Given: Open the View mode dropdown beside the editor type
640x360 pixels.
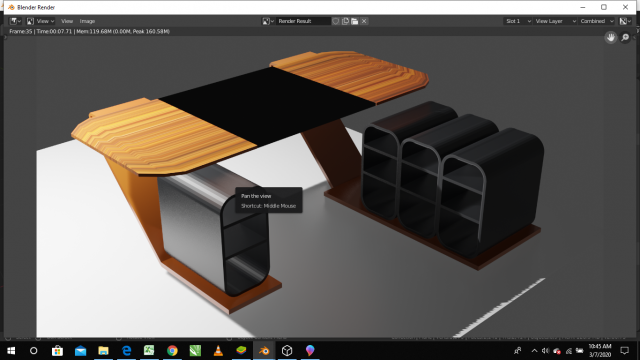Looking at the screenshot, I should [x=40, y=21].
